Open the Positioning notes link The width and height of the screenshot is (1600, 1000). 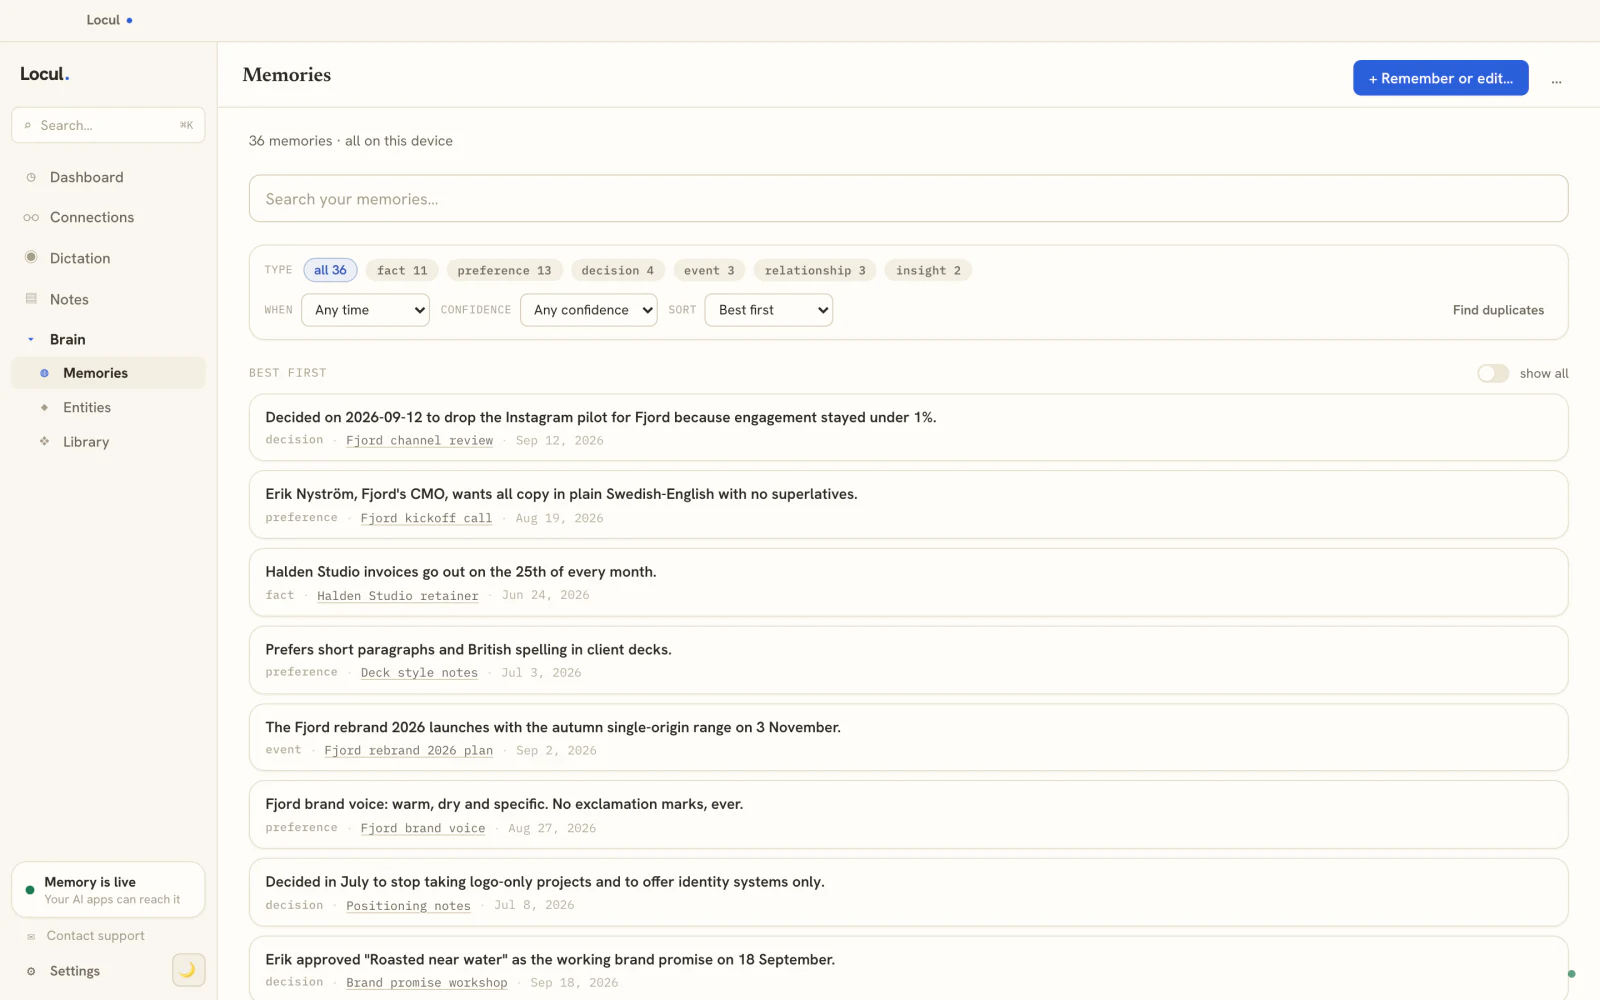(408, 905)
